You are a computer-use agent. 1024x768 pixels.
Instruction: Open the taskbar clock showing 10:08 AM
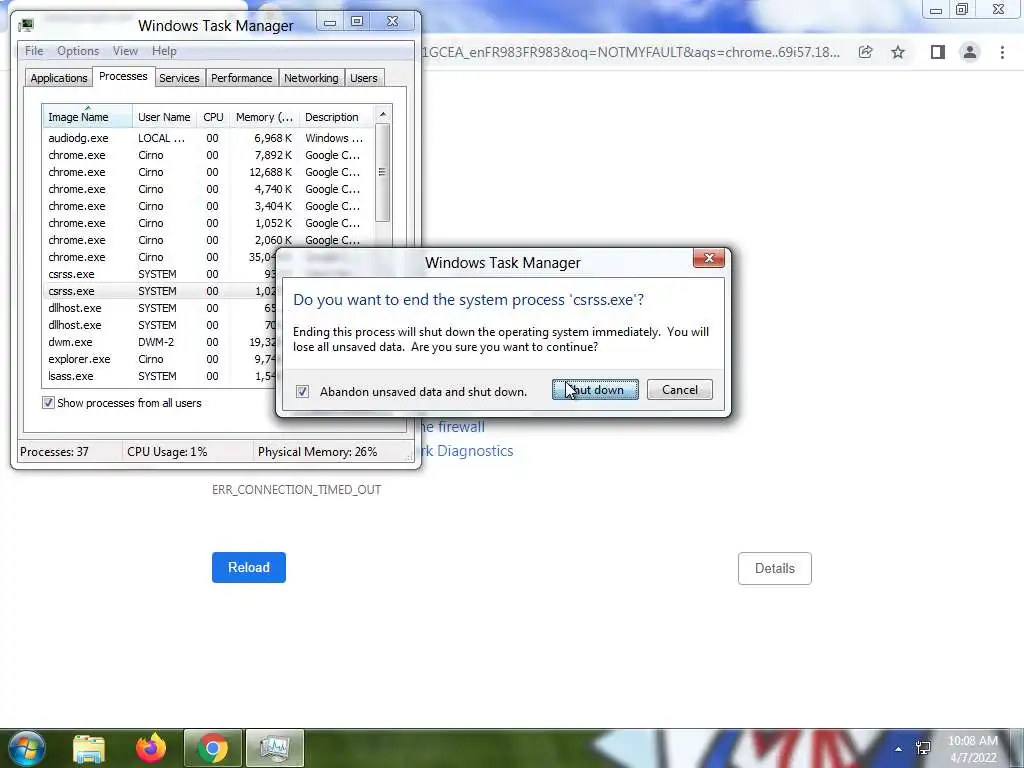pos(972,749)
